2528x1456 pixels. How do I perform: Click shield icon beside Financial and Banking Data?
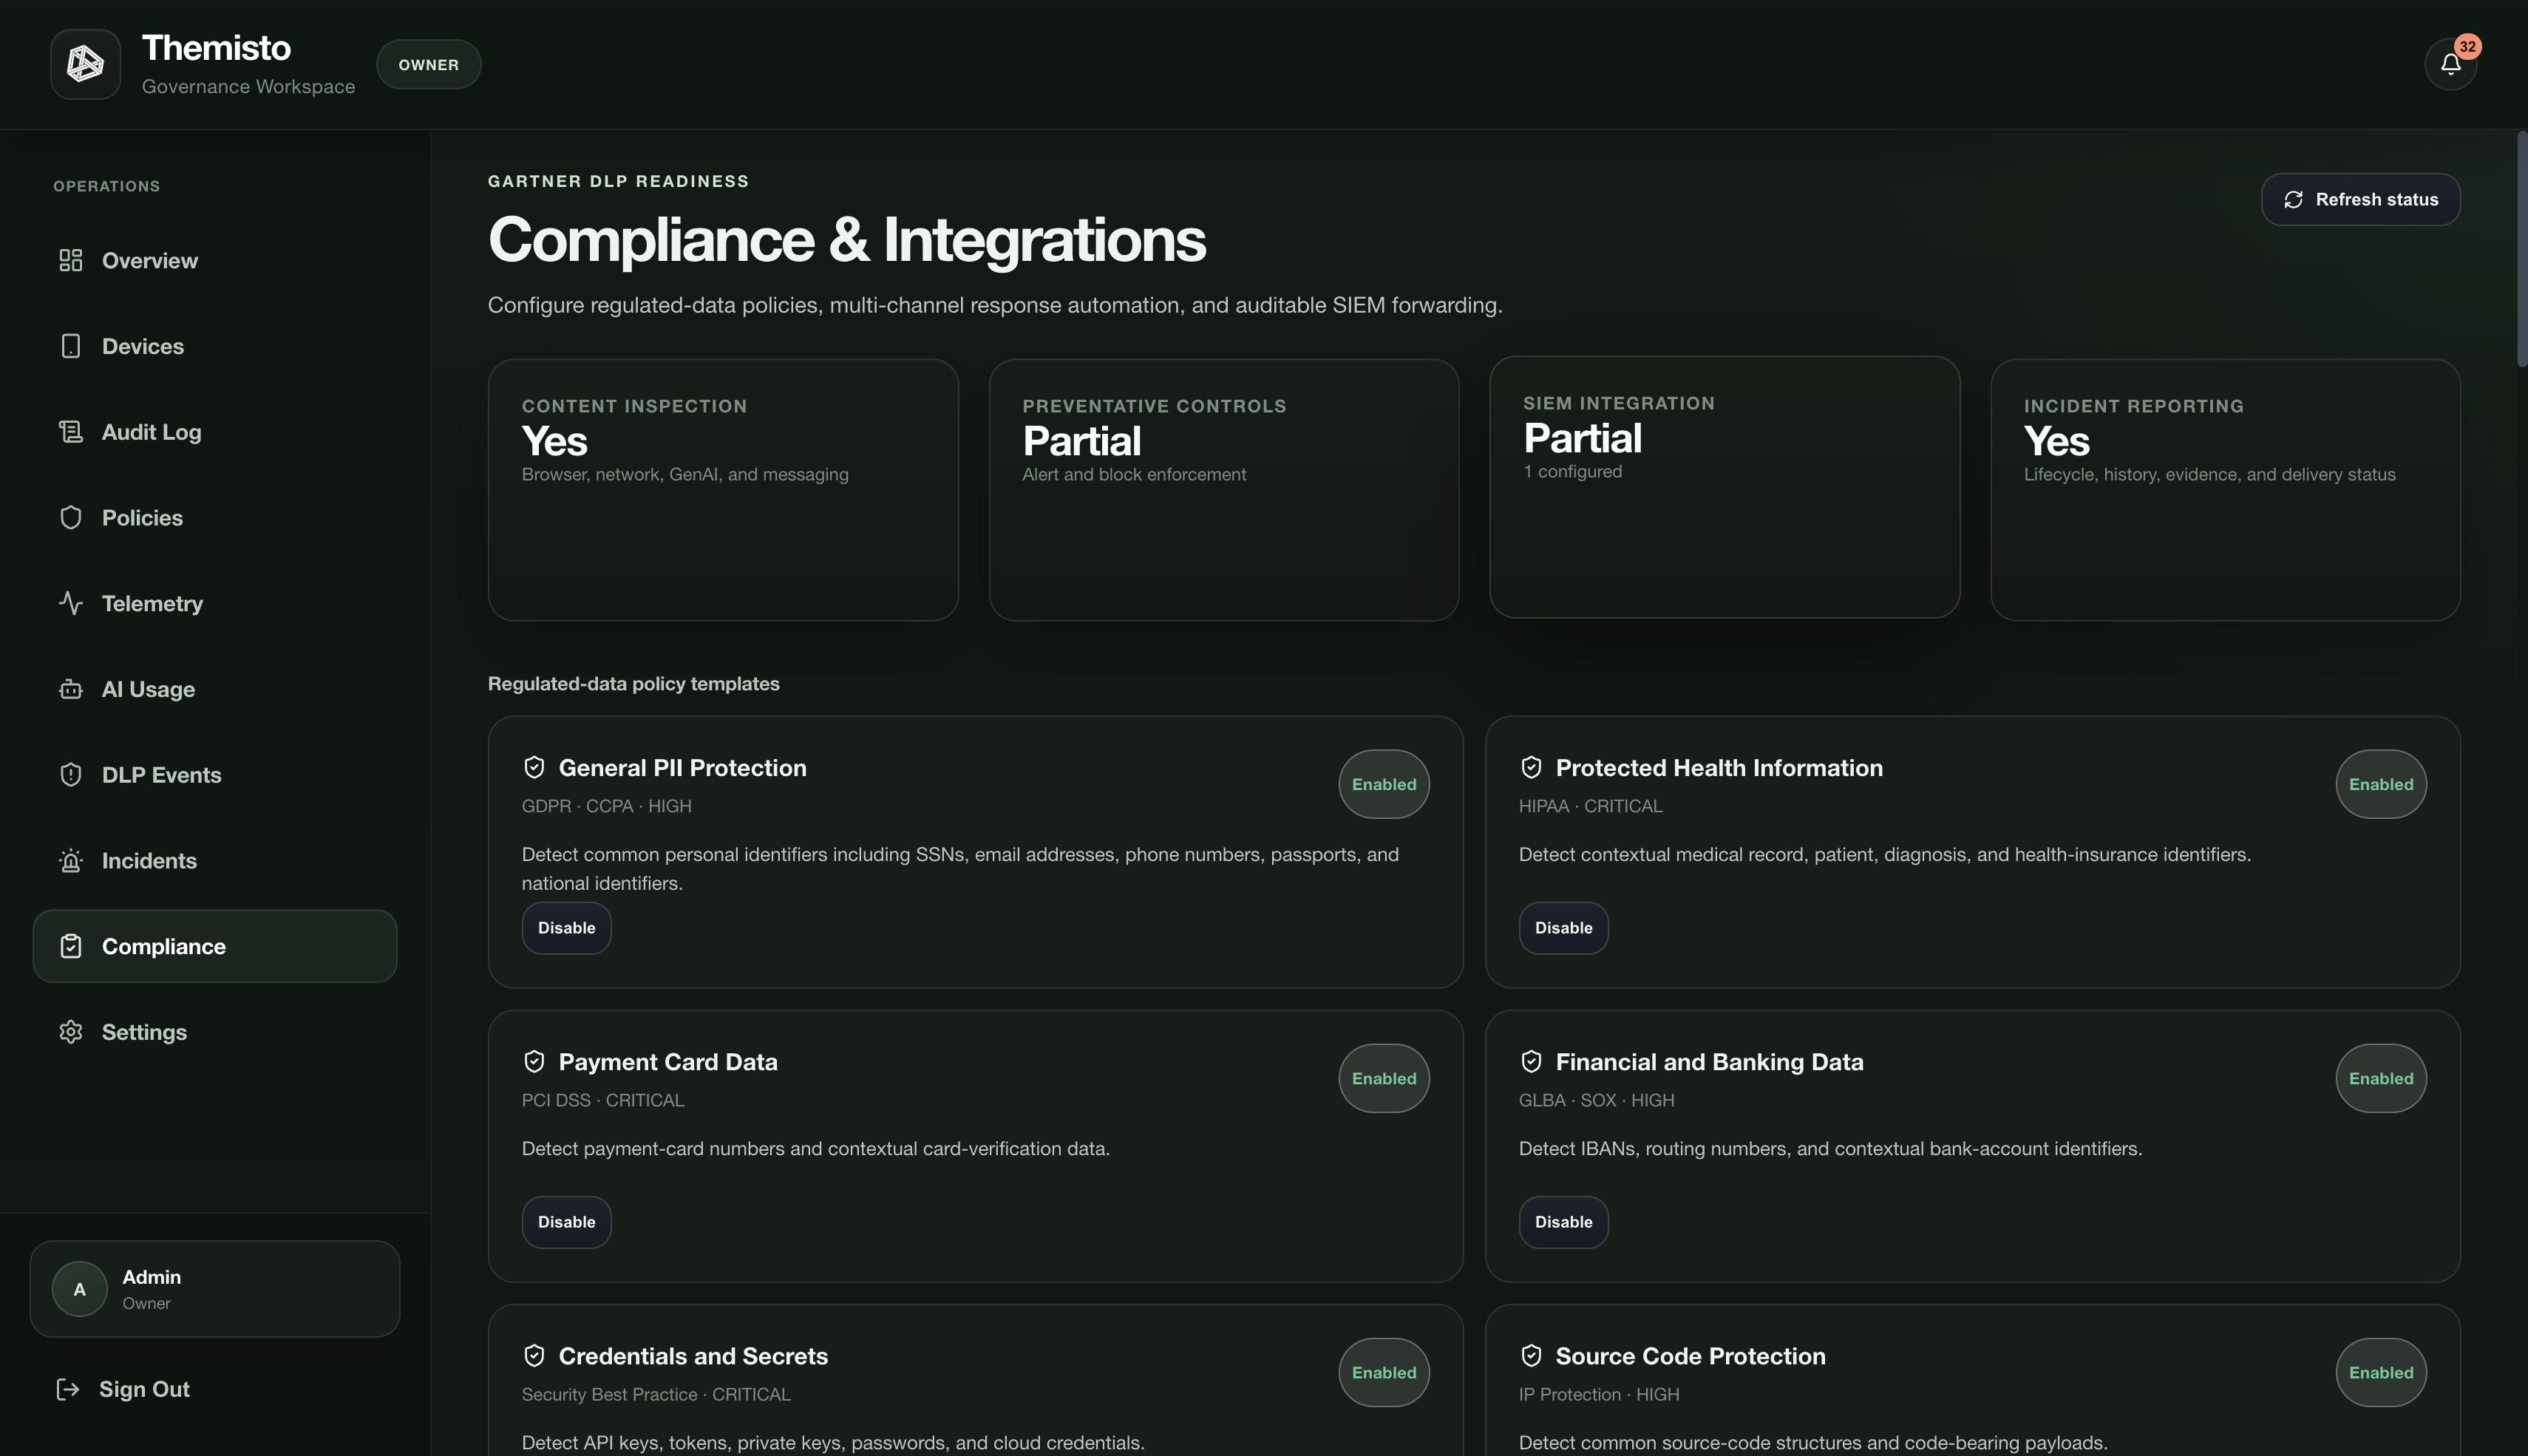click(1531, 1061)
